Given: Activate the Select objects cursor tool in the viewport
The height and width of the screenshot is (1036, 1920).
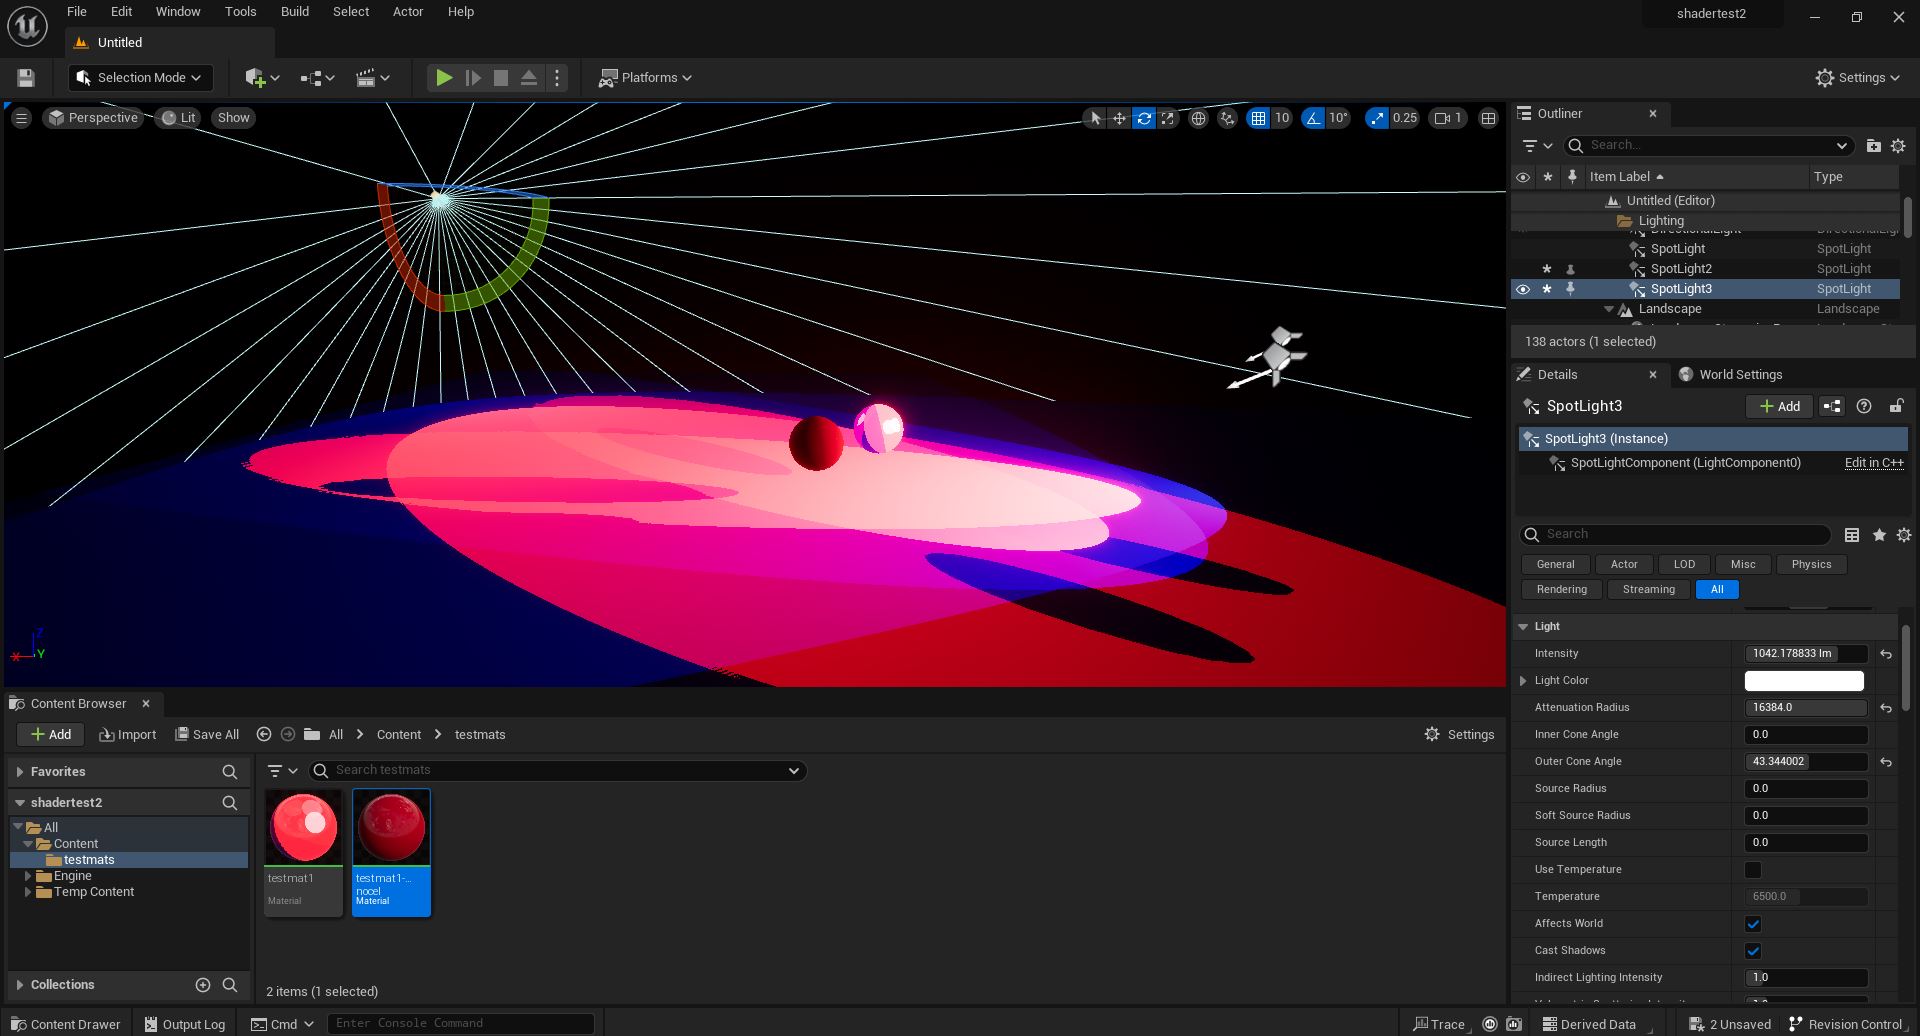Looking at the screenshot, I should pos(1095,118).
